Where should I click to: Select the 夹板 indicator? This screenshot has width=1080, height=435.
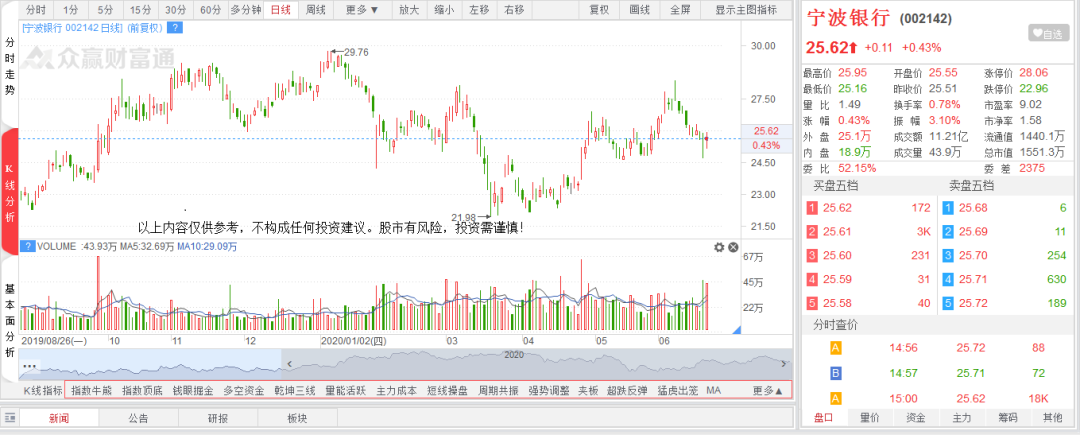click(588, 391)
